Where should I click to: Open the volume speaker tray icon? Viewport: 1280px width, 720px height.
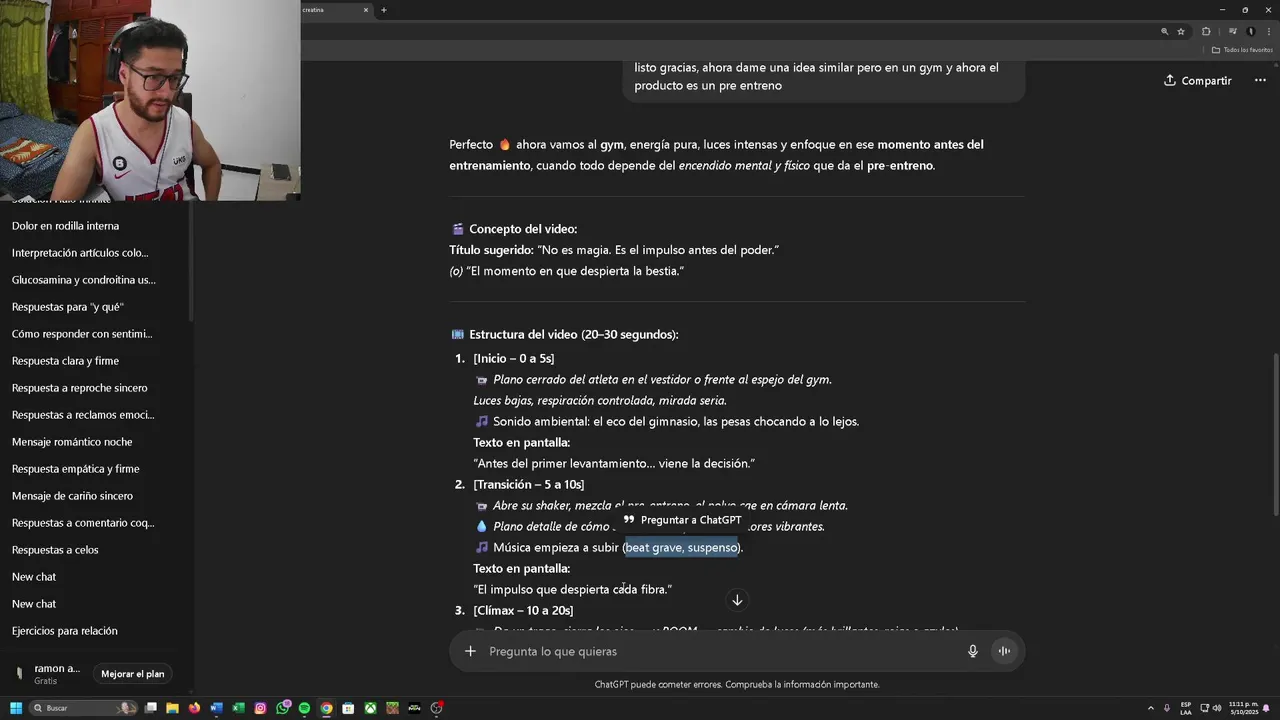(x=1217, y=708)
